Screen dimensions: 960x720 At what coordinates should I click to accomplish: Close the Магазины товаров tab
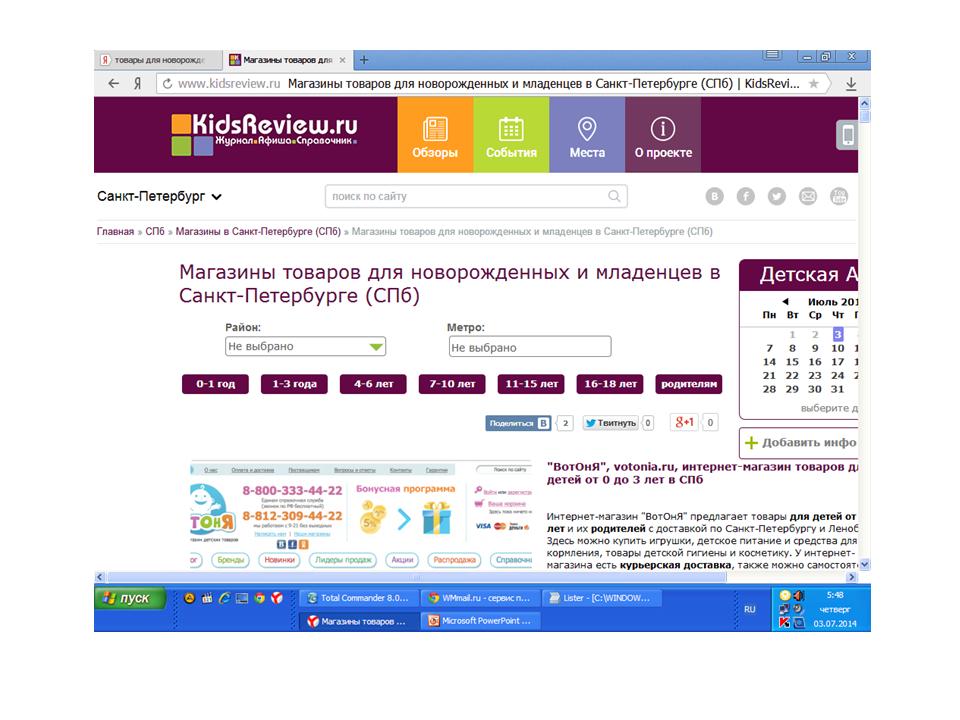click(342, 60)
